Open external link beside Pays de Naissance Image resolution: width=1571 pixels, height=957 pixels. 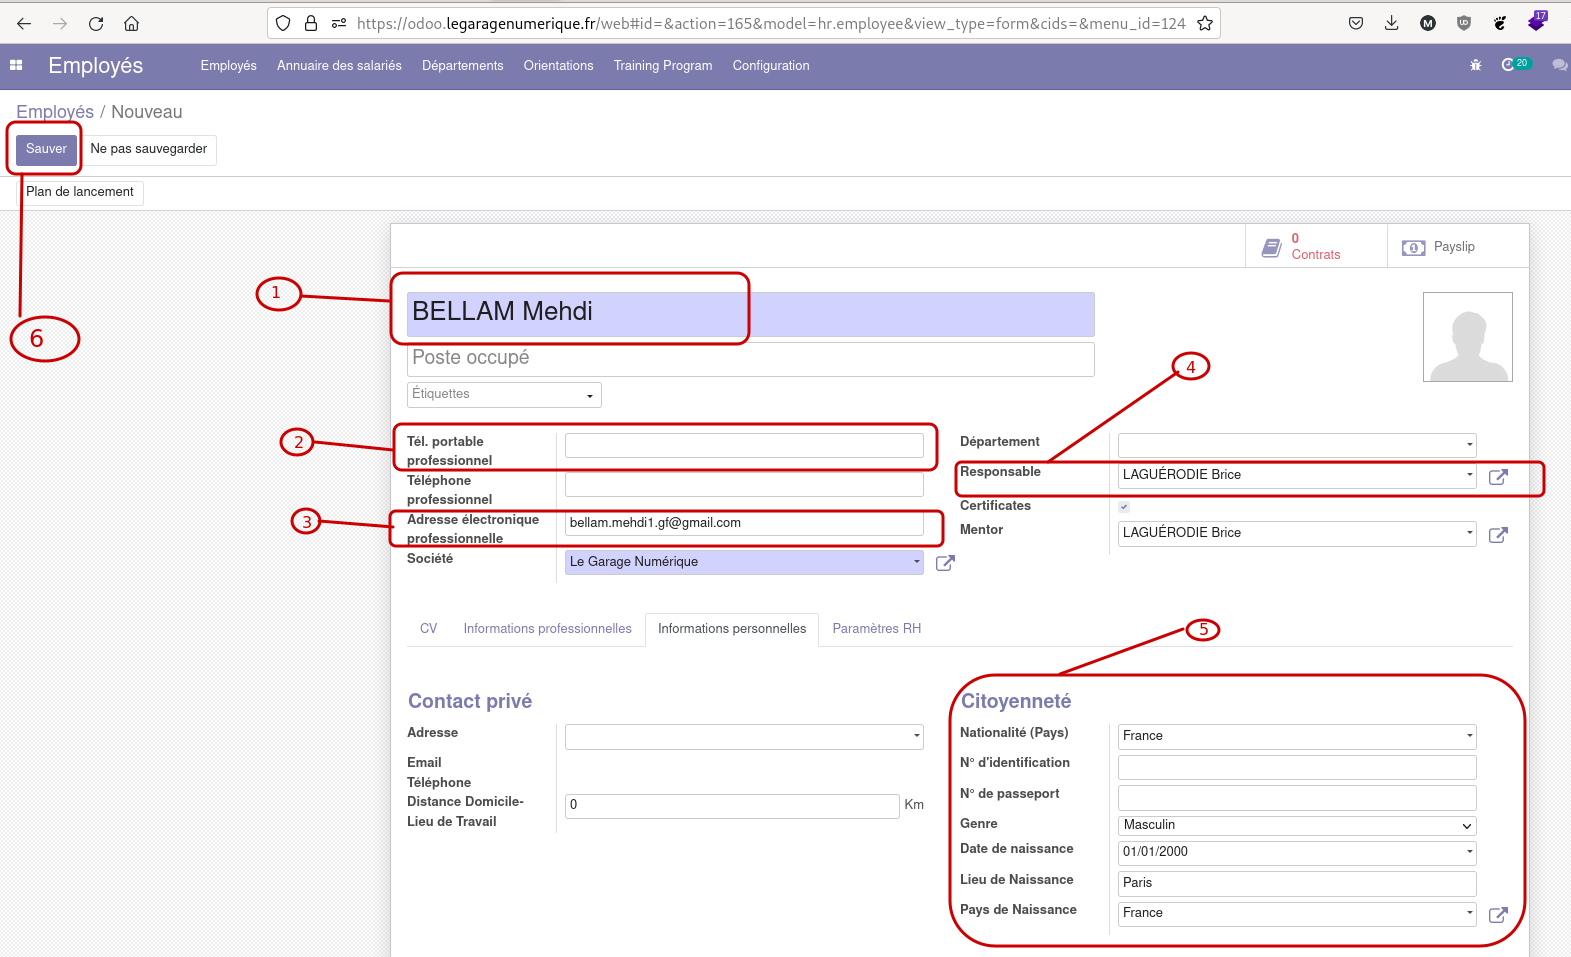click(1498, 915)
